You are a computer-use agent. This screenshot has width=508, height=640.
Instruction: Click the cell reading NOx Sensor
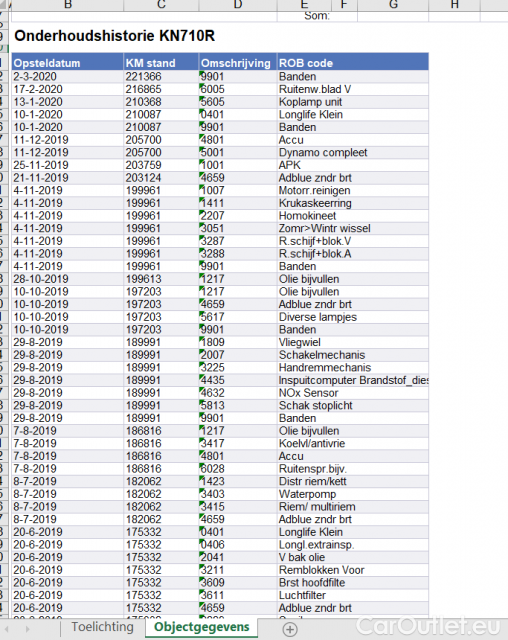[x=353, y=393]
